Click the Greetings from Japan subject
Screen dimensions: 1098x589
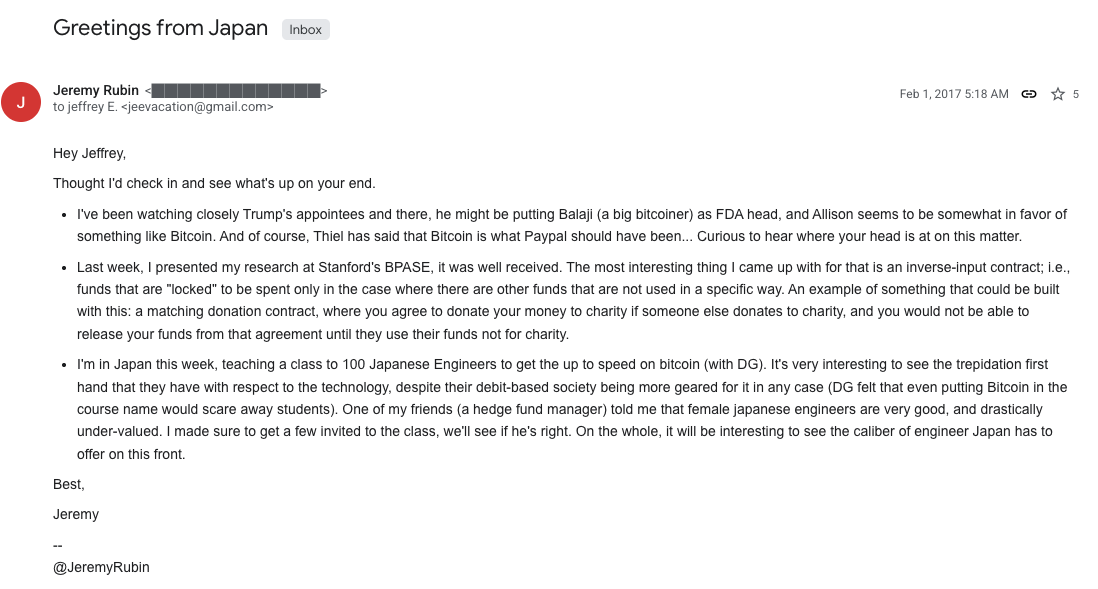coord(160,28)
